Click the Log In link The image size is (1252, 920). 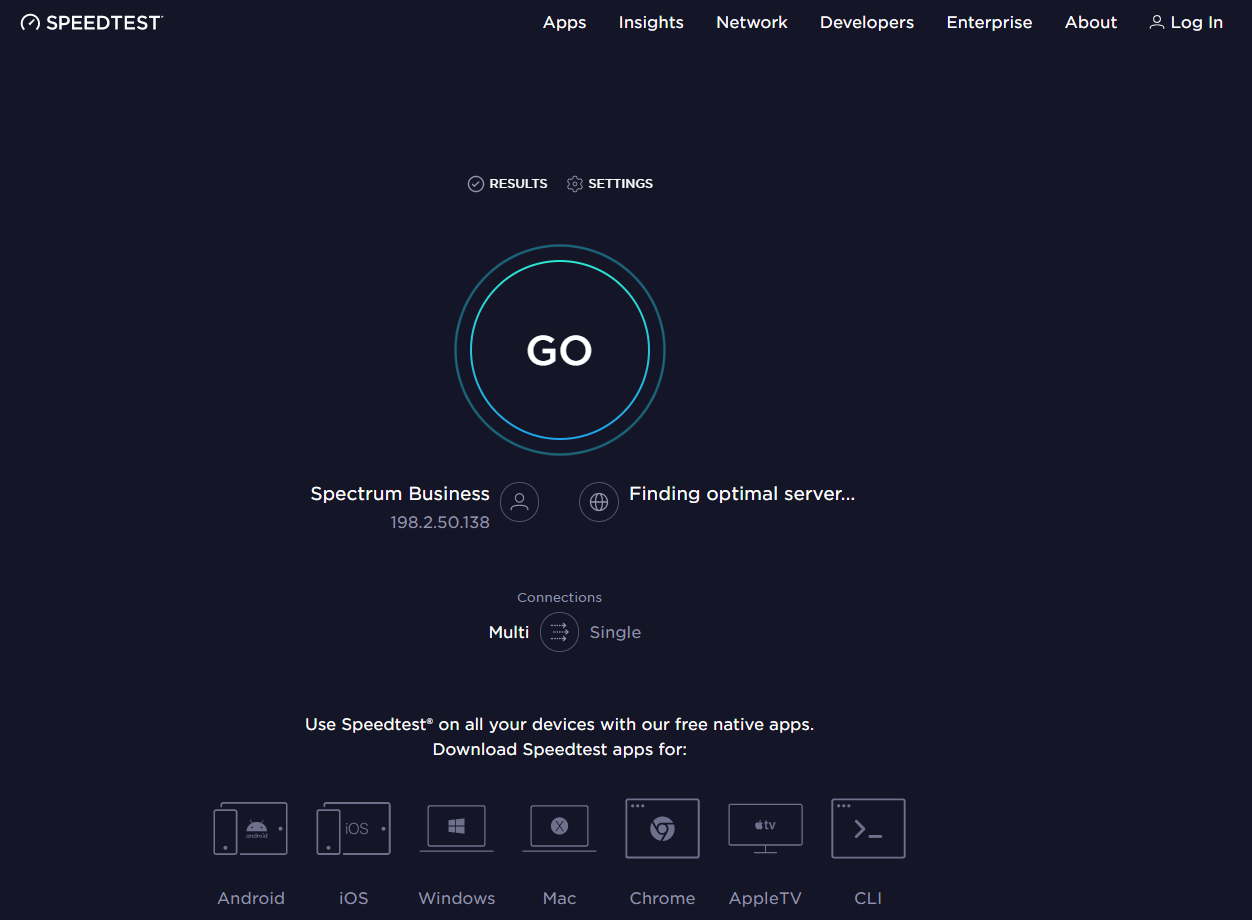1186,22
